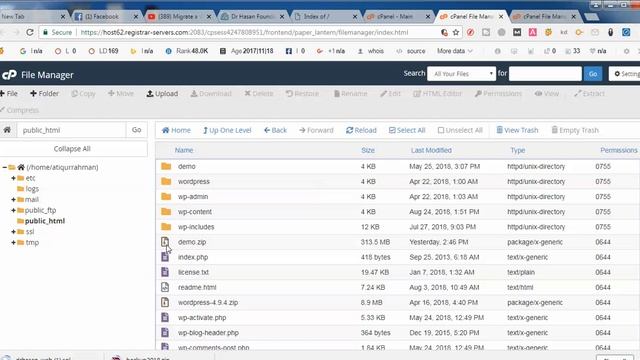
Task: Open View Trash
Action: click(x=517, y=130)
